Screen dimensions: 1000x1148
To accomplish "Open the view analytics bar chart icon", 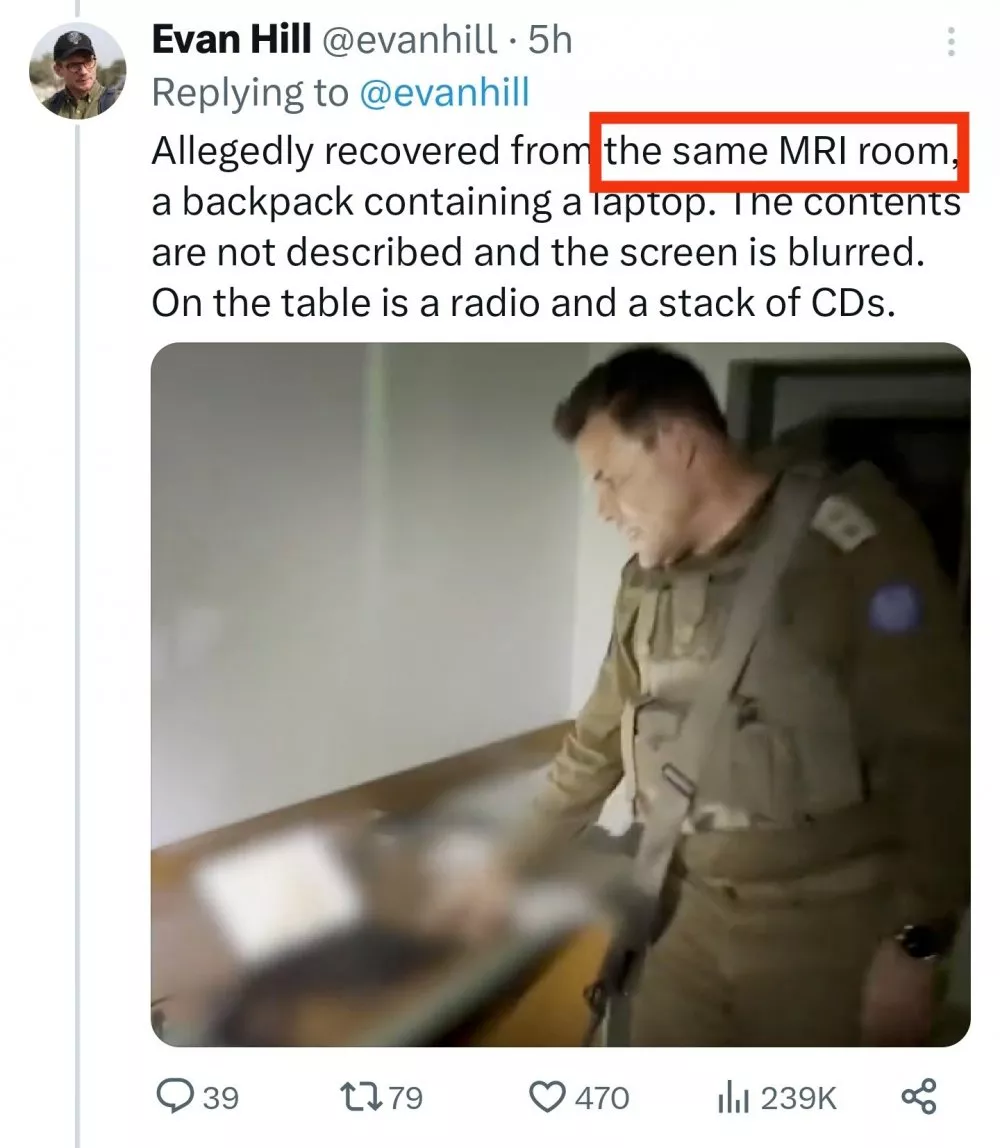I will (732, 1098).
